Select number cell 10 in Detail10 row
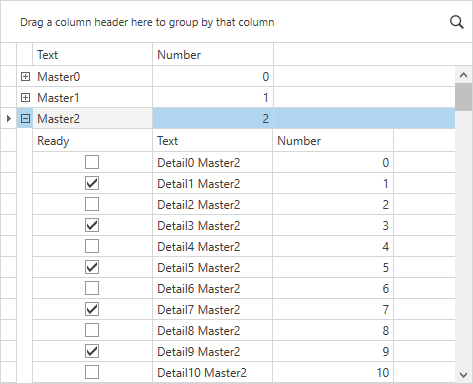The width and height of the screenshot is (473, 384). [x=333, y=372]
